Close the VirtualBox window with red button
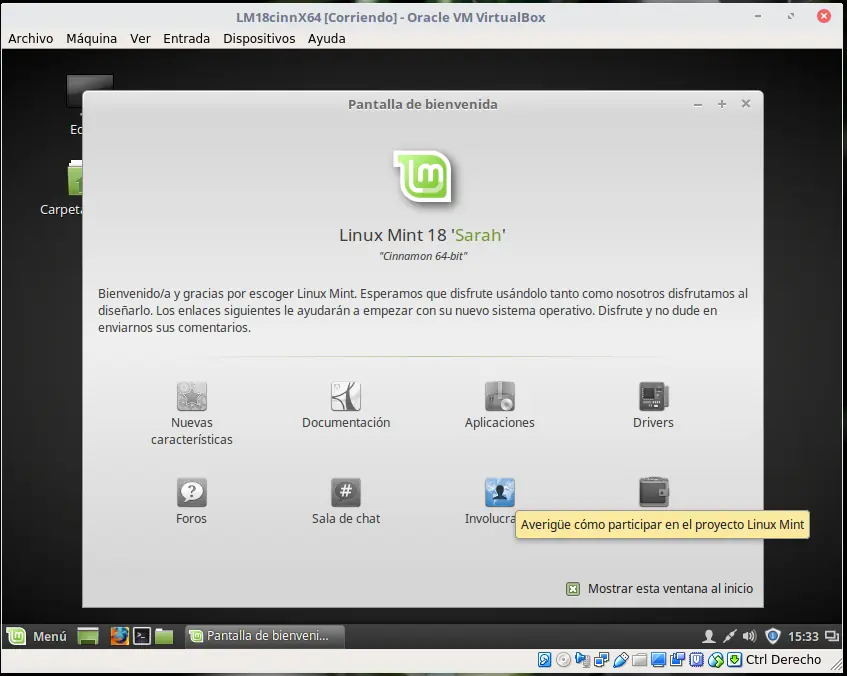Screen dimensions: 847x676 coord(824,16)
